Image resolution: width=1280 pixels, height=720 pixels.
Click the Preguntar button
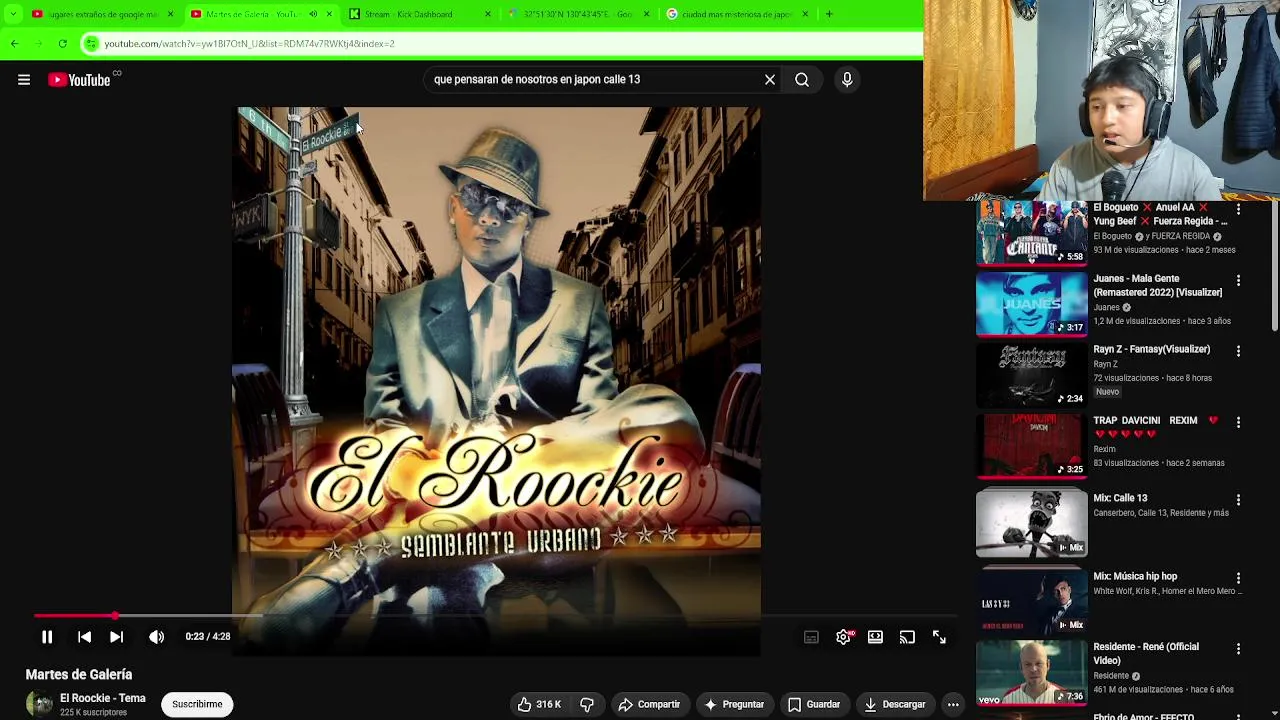[x=734, y=704]
